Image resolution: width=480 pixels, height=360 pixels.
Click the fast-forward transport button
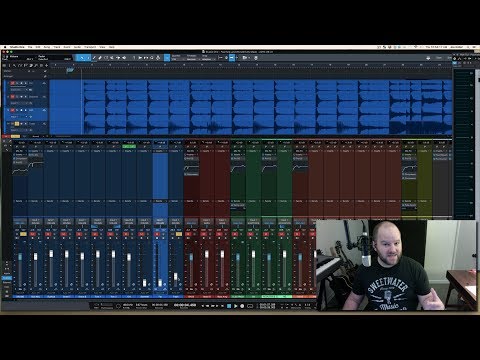(x=213, y=306)
